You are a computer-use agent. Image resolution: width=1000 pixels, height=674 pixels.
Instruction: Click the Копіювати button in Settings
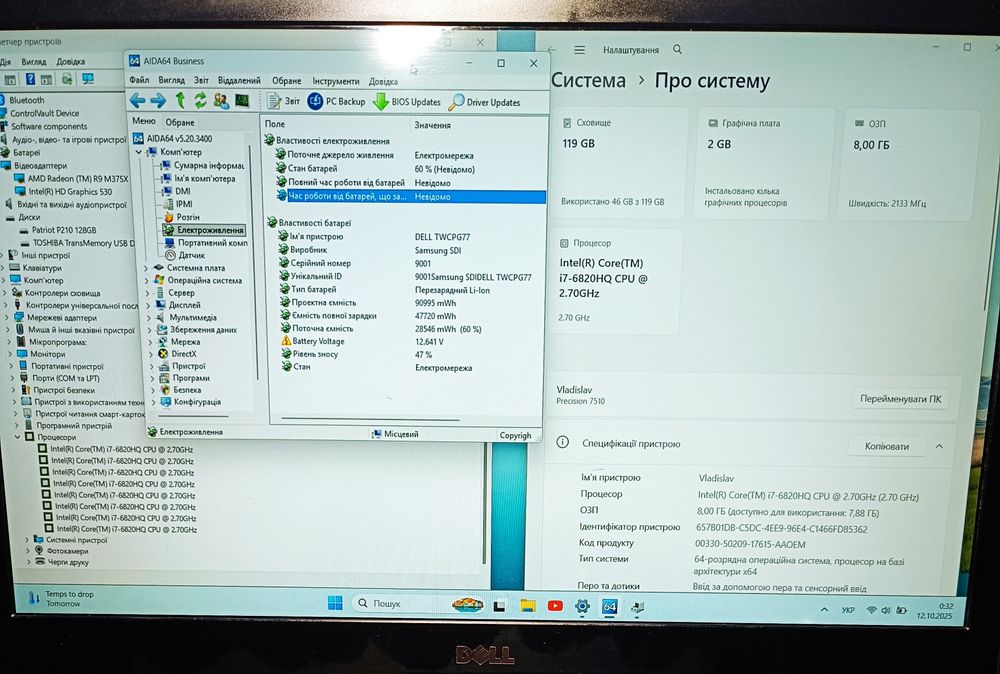pos(886,446)
